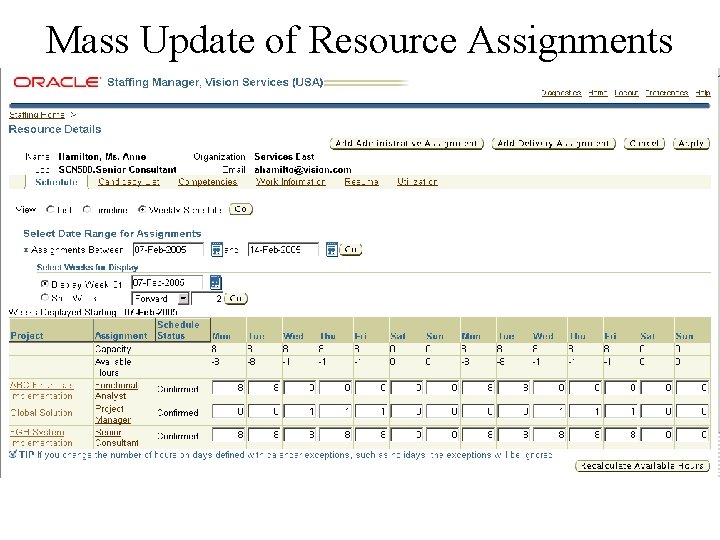This screenshot has width=720, height=540.
Task: Select the Weekly Schedule view radio button
Action: point(142,209)
